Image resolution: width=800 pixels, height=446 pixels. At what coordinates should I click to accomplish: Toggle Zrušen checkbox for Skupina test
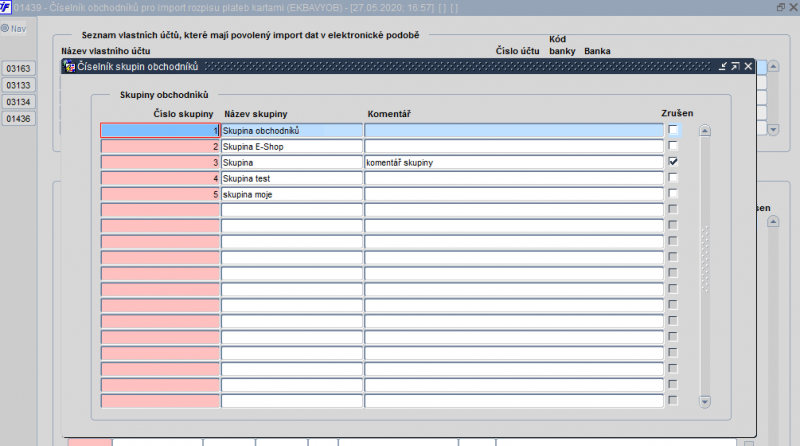click(x=673, y=178)
